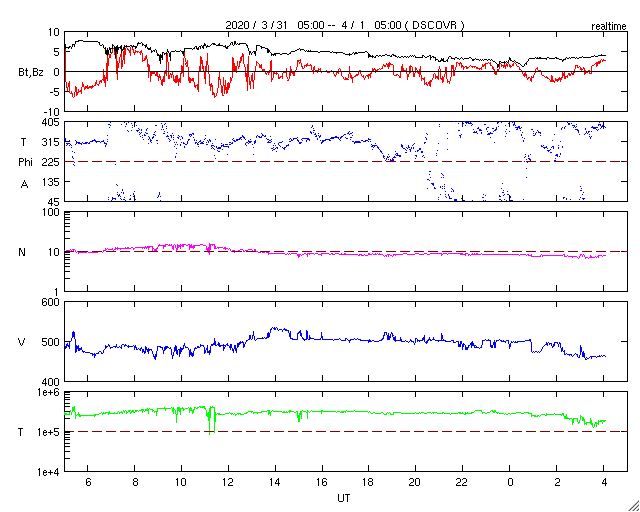Click the '45' tick on the Phi axis
Screen dimensions: 640x512
[54, 202]
